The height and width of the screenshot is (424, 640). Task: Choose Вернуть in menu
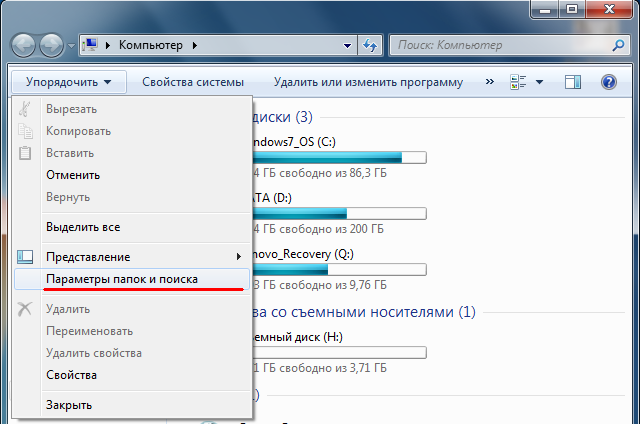point(132,197)
